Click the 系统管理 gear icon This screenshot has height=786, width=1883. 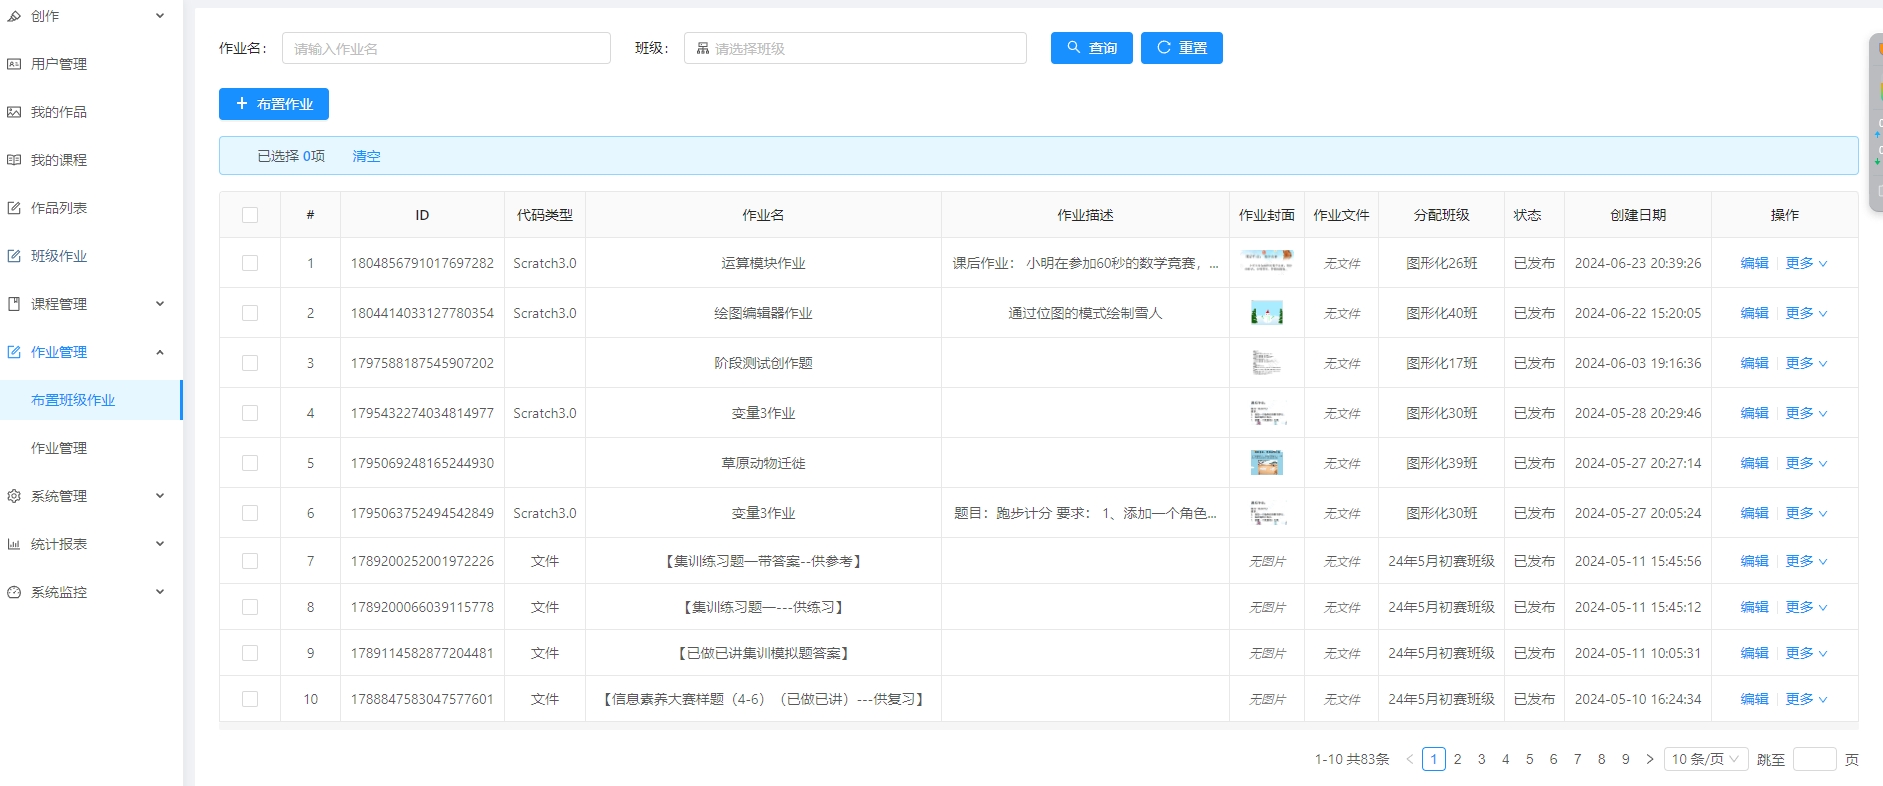coord(14,496)
